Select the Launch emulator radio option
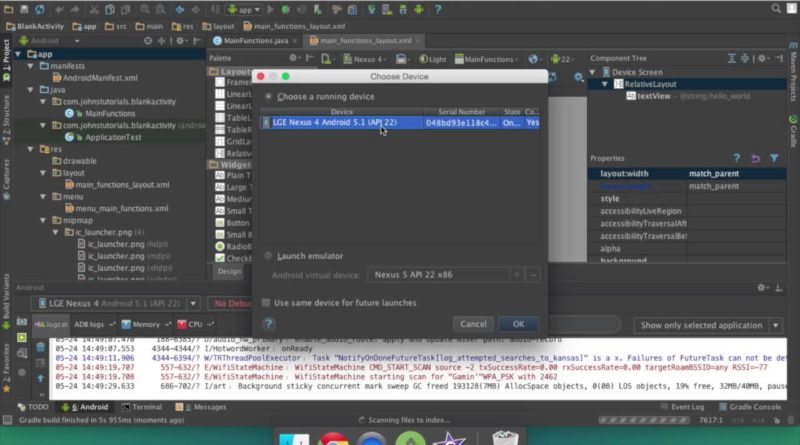 tap(268, 256)
